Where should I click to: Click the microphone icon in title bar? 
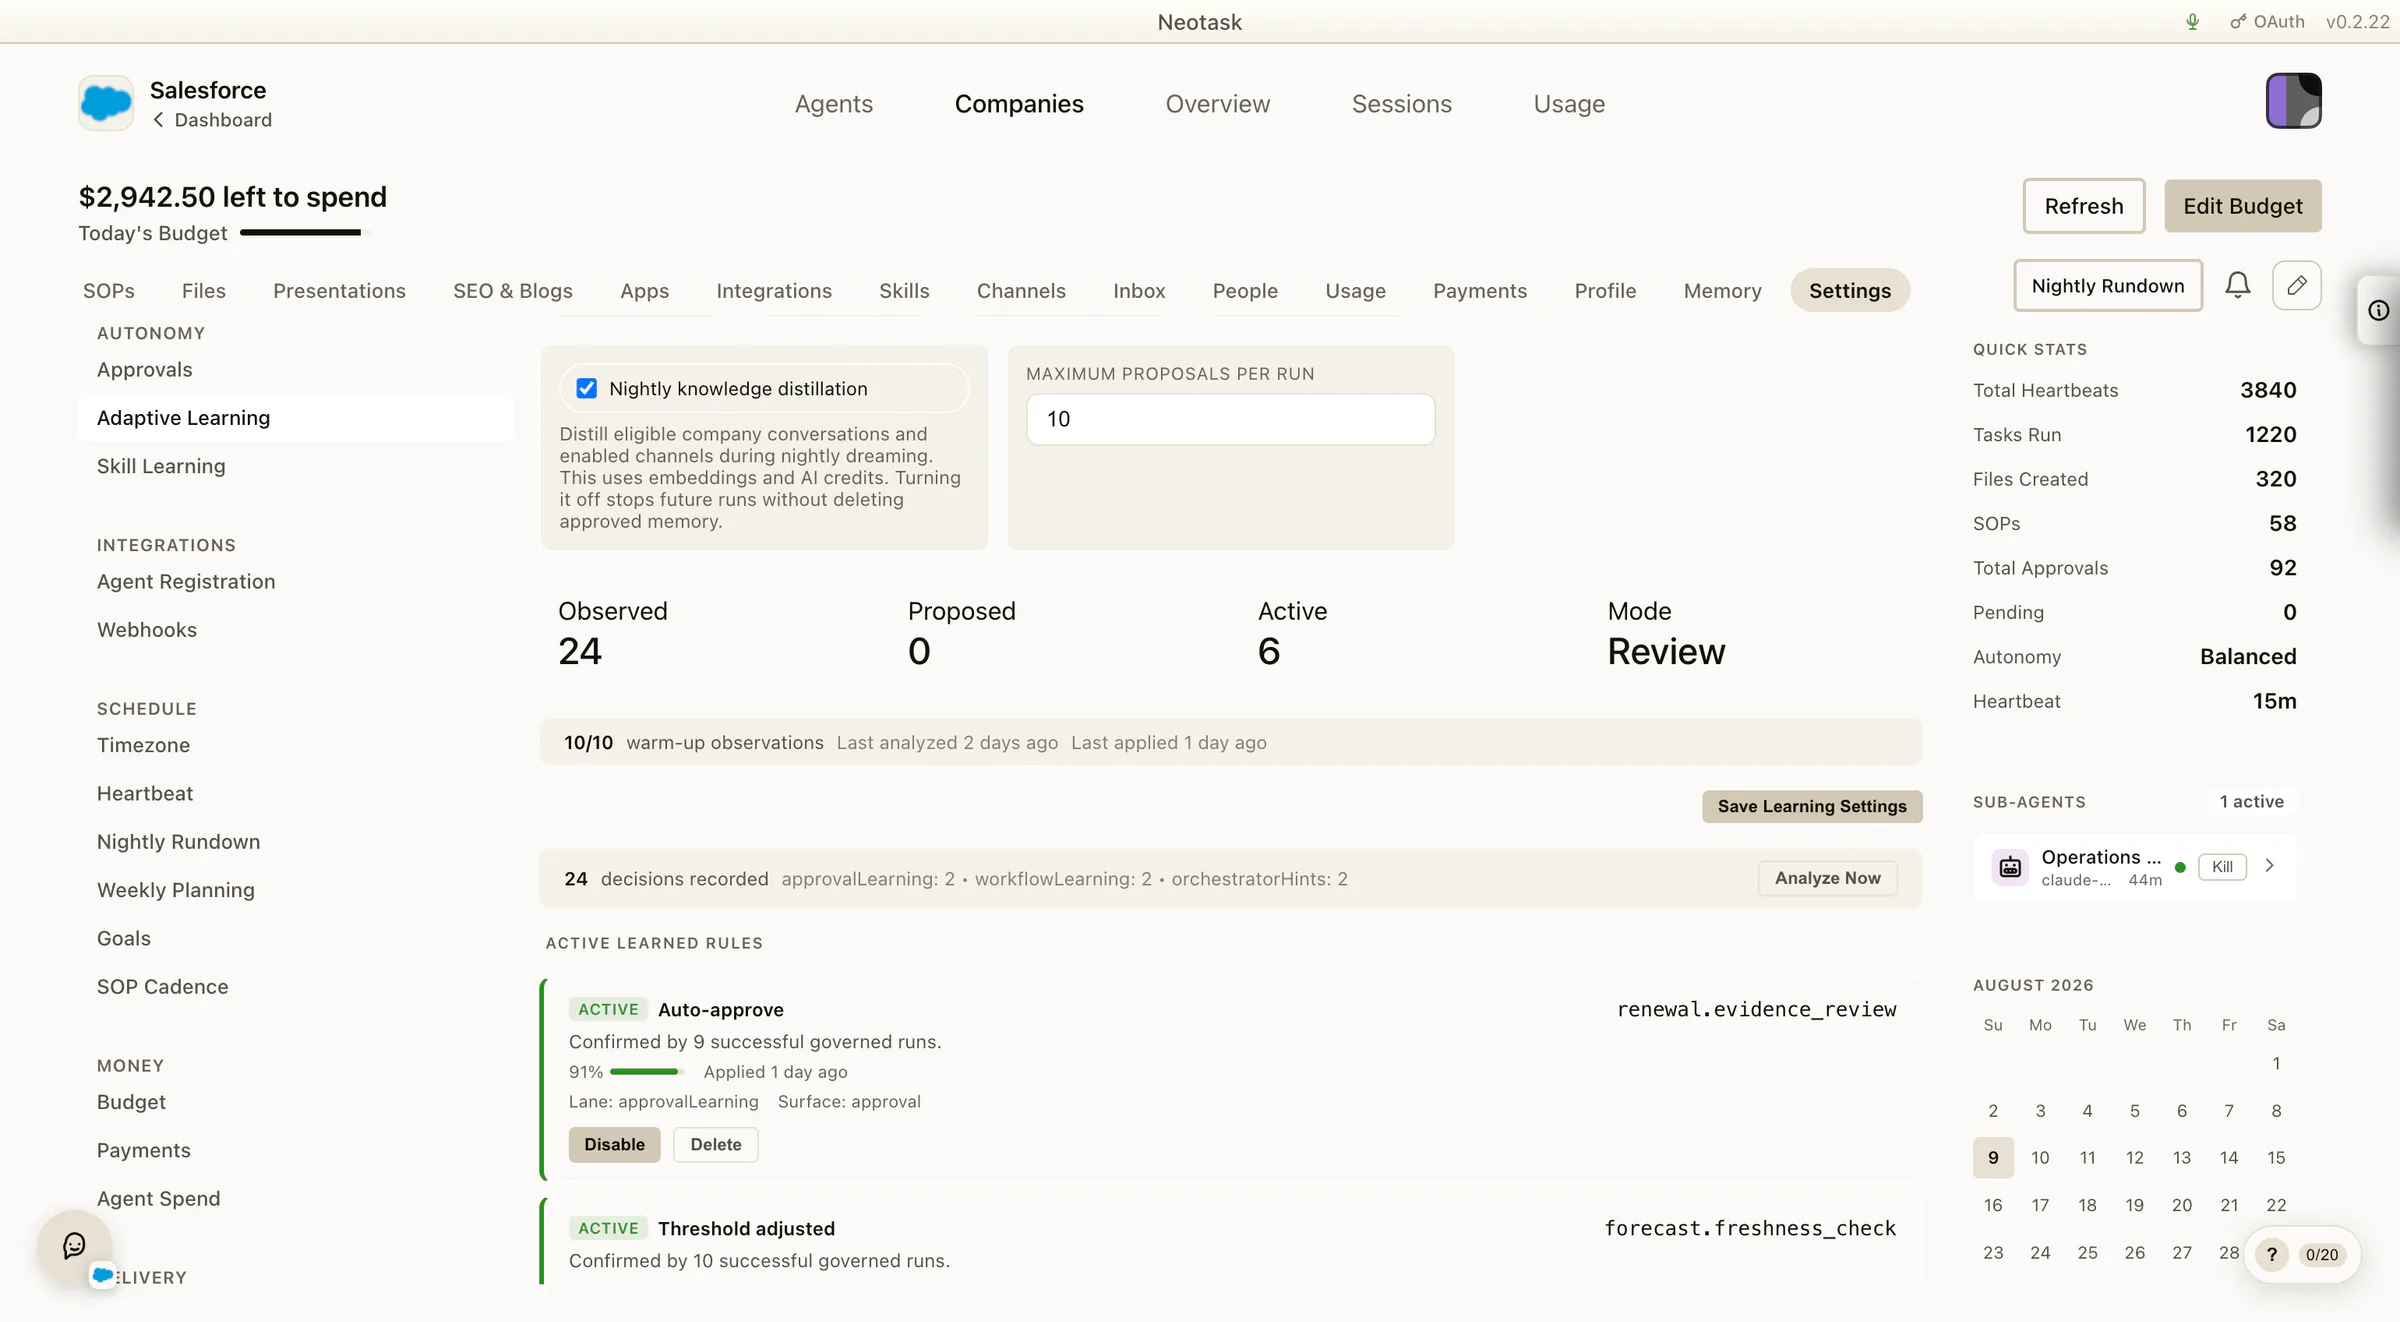click(x=2192, y=22)
